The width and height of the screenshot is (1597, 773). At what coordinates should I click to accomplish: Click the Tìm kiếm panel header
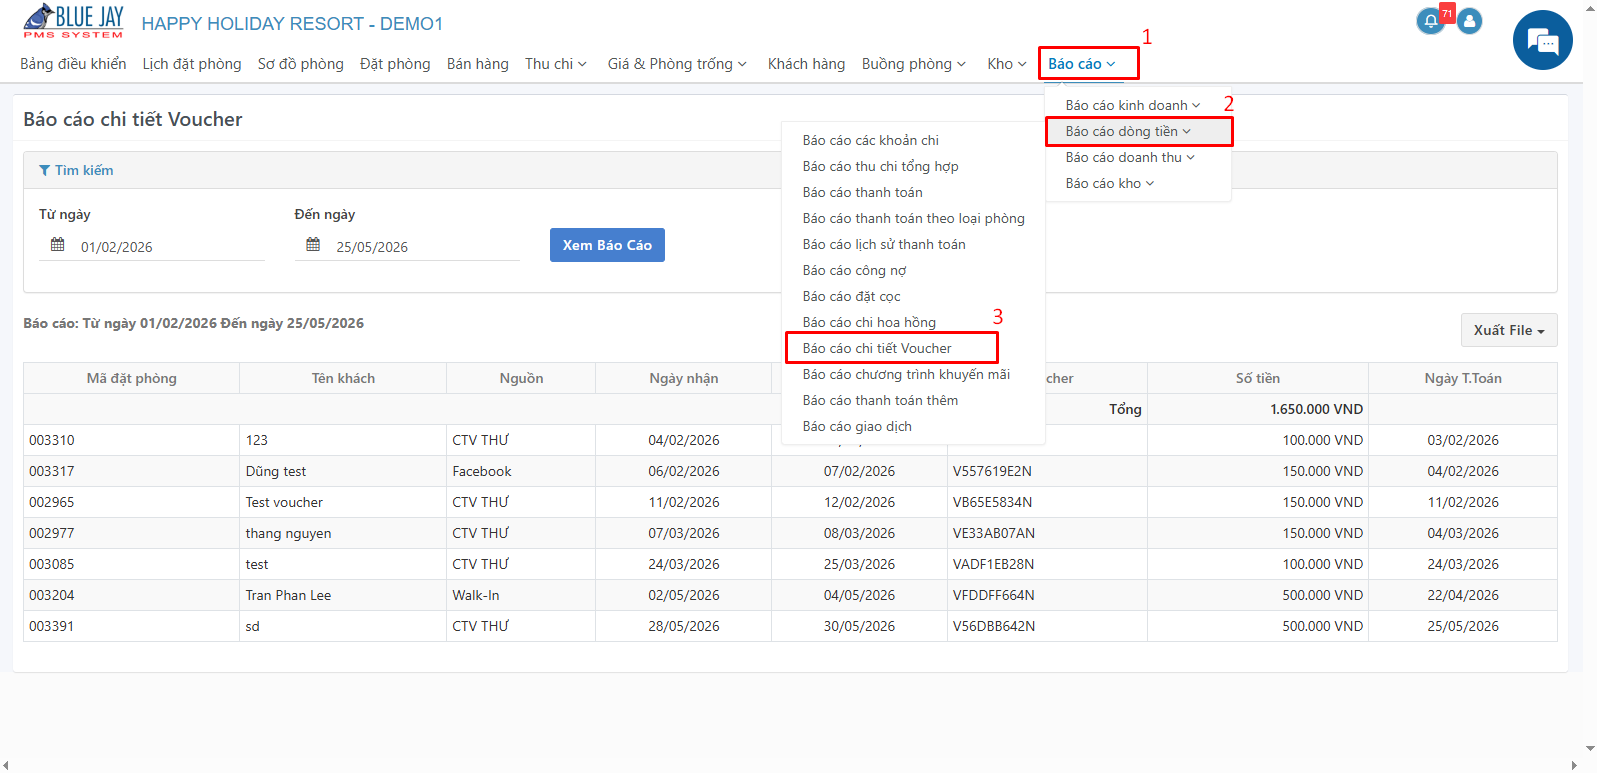(790, 170)
